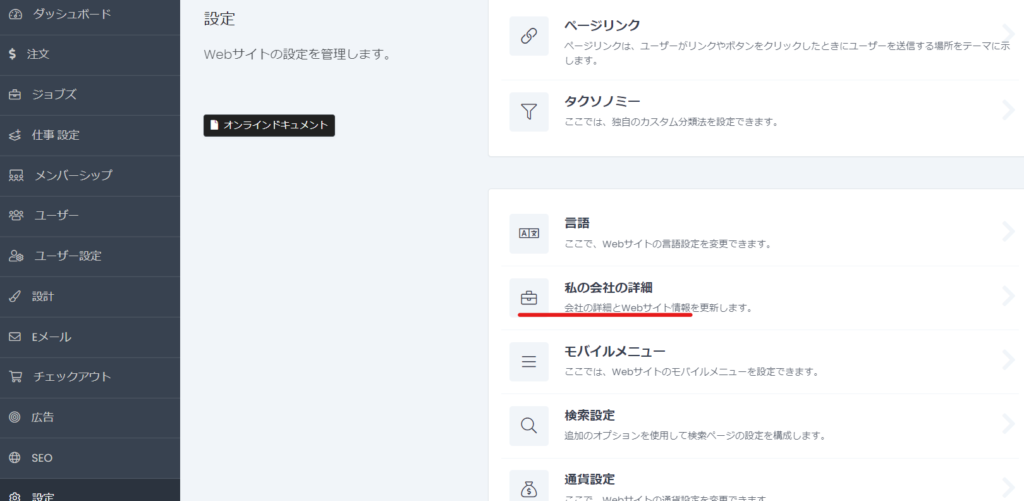
Task: Go to 注文 in the sidebar
Action: point(38,53)
